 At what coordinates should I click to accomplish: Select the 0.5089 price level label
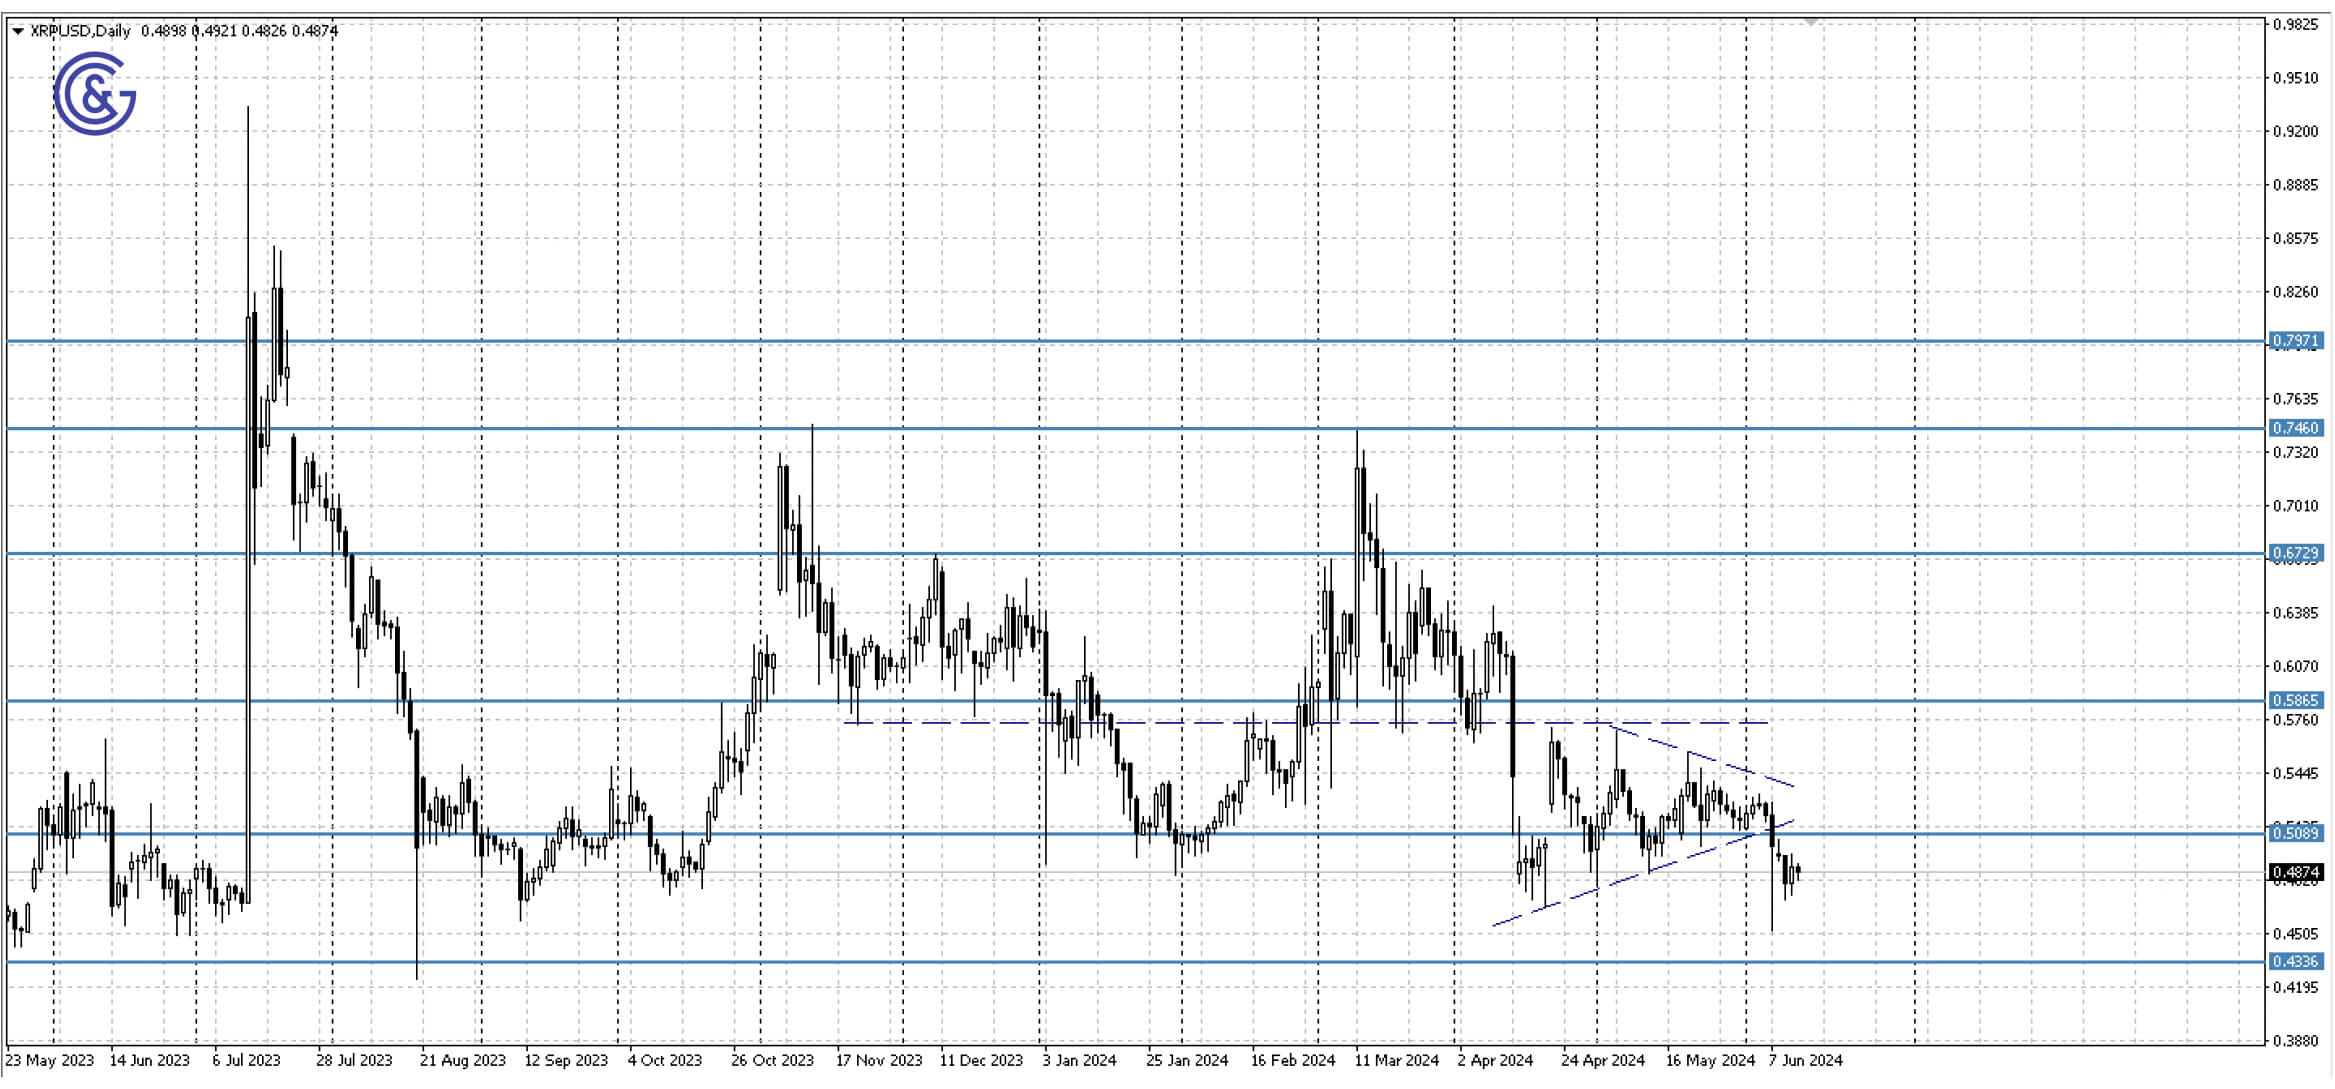click(x=2295, y=833)
